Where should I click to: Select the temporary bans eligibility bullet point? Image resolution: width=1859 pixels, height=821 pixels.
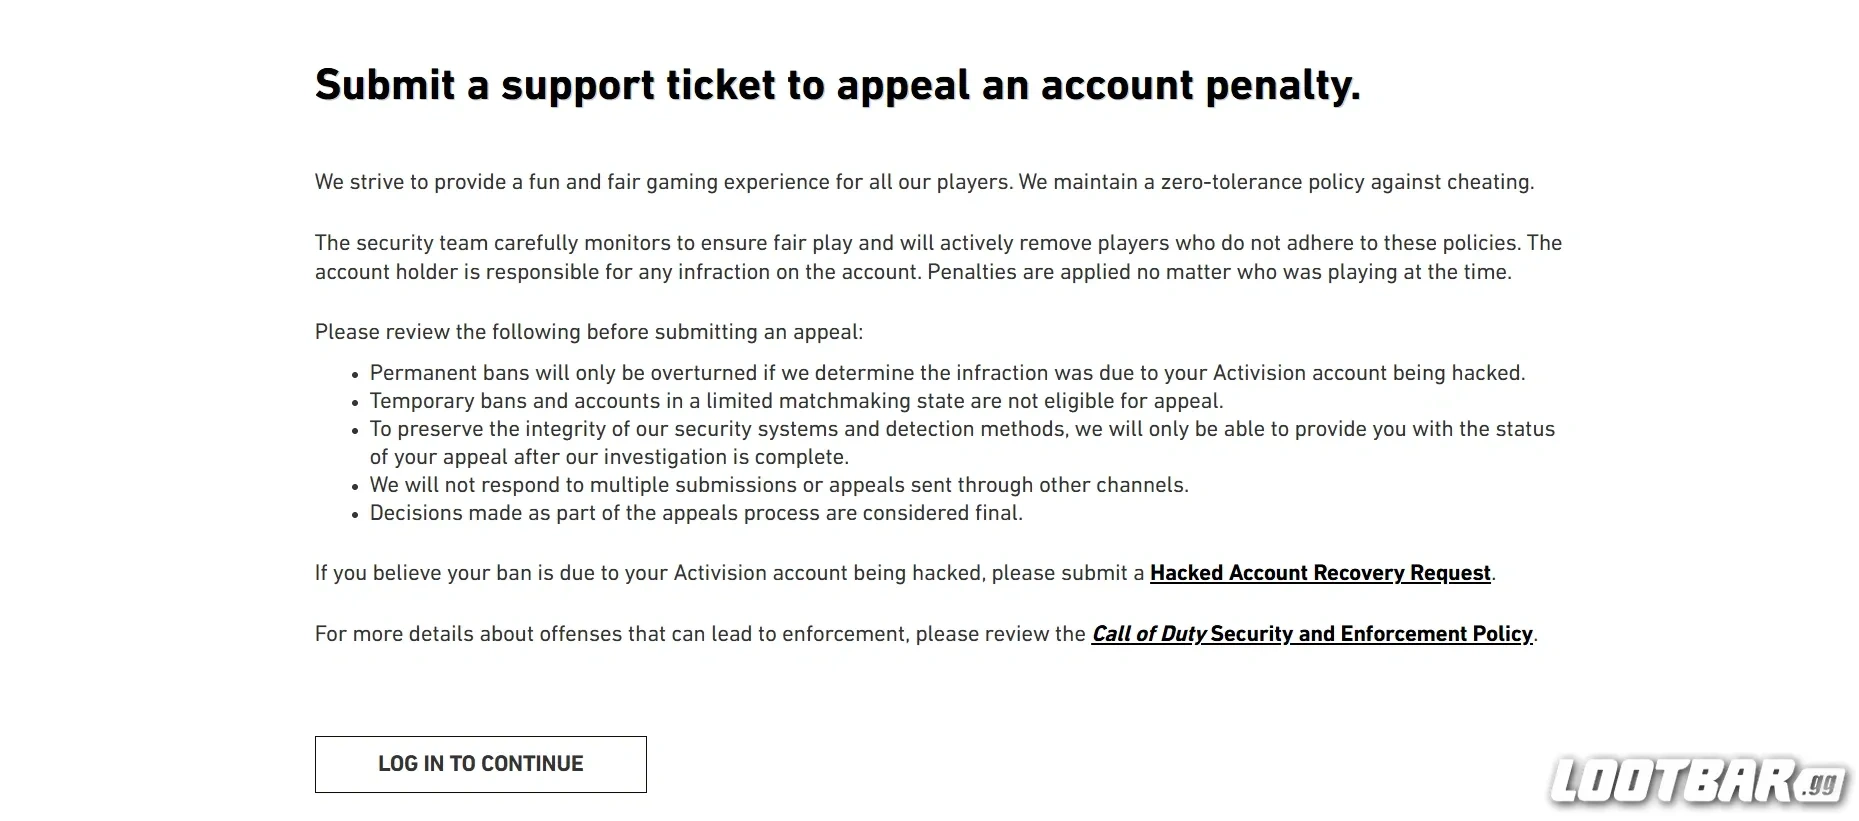pyautogui.click(x=795, y=401)
